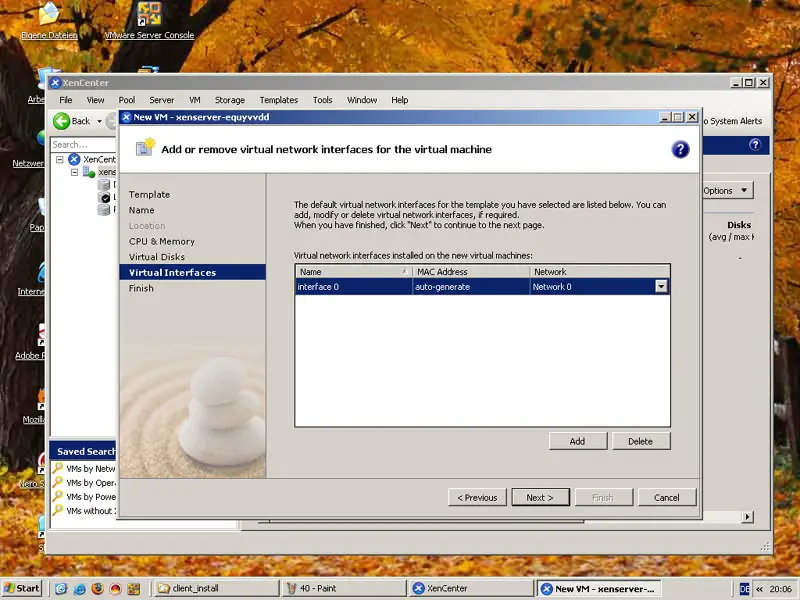This screenshot has height=600, width=800.
Task: Collapse the xenserver host tree node
Action: [74, 172]
